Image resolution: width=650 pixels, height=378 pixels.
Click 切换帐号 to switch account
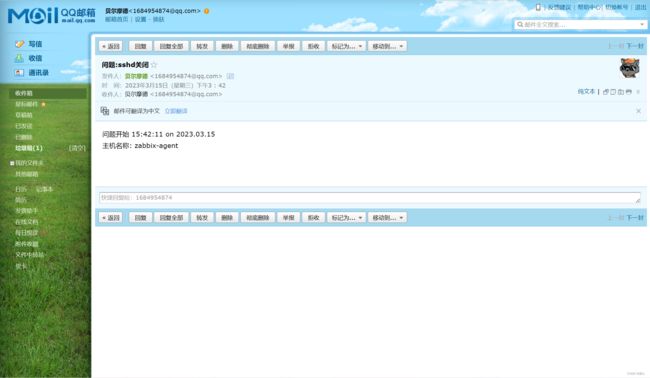pos(617,7)
